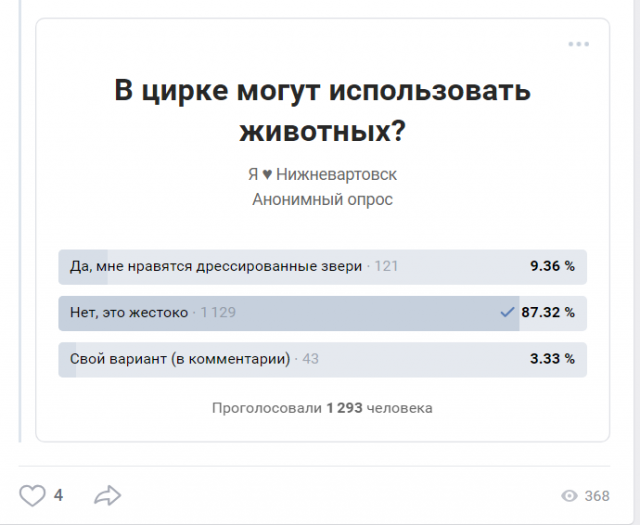
Task: Click 'Анонимный опрос' label
Action: click(322, 200)
